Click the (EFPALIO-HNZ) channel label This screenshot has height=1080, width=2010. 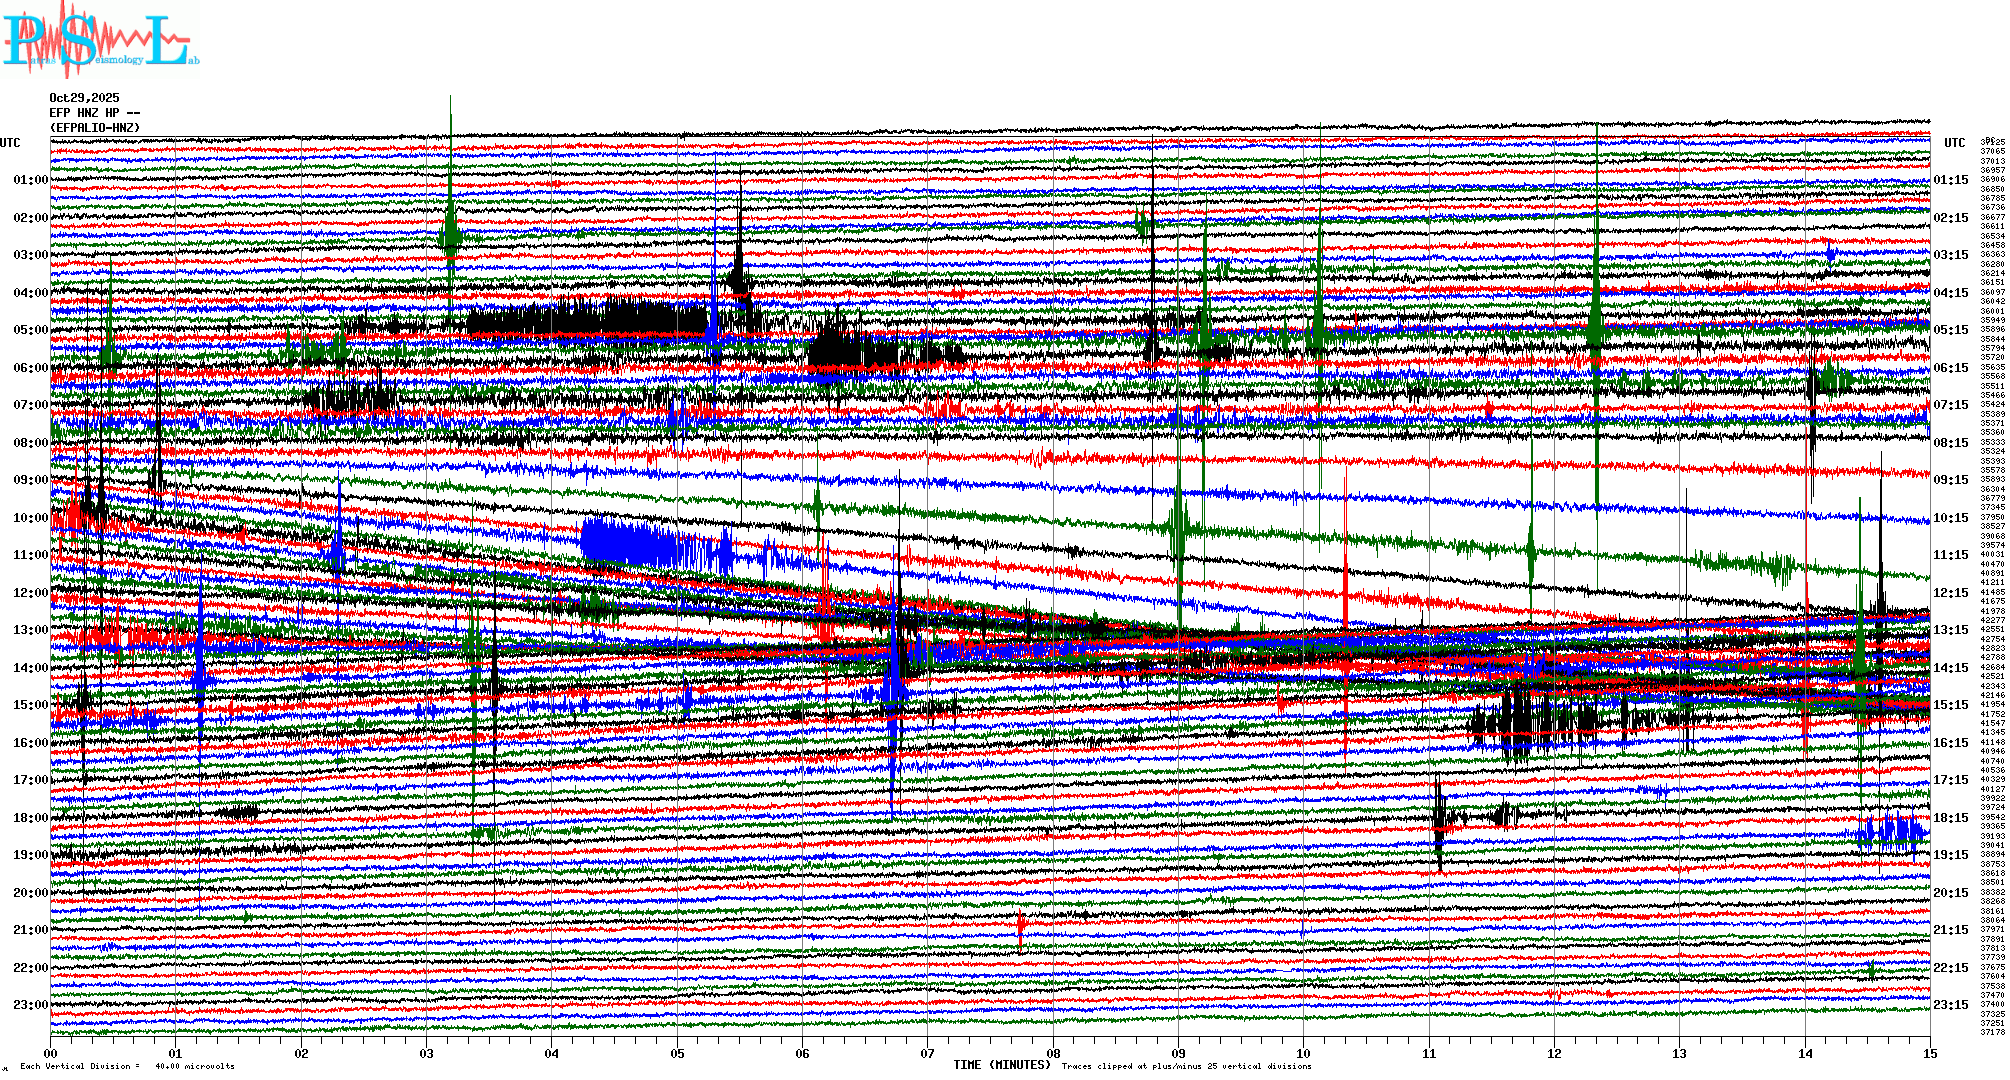pyautogui.click(x=95, y=128)
